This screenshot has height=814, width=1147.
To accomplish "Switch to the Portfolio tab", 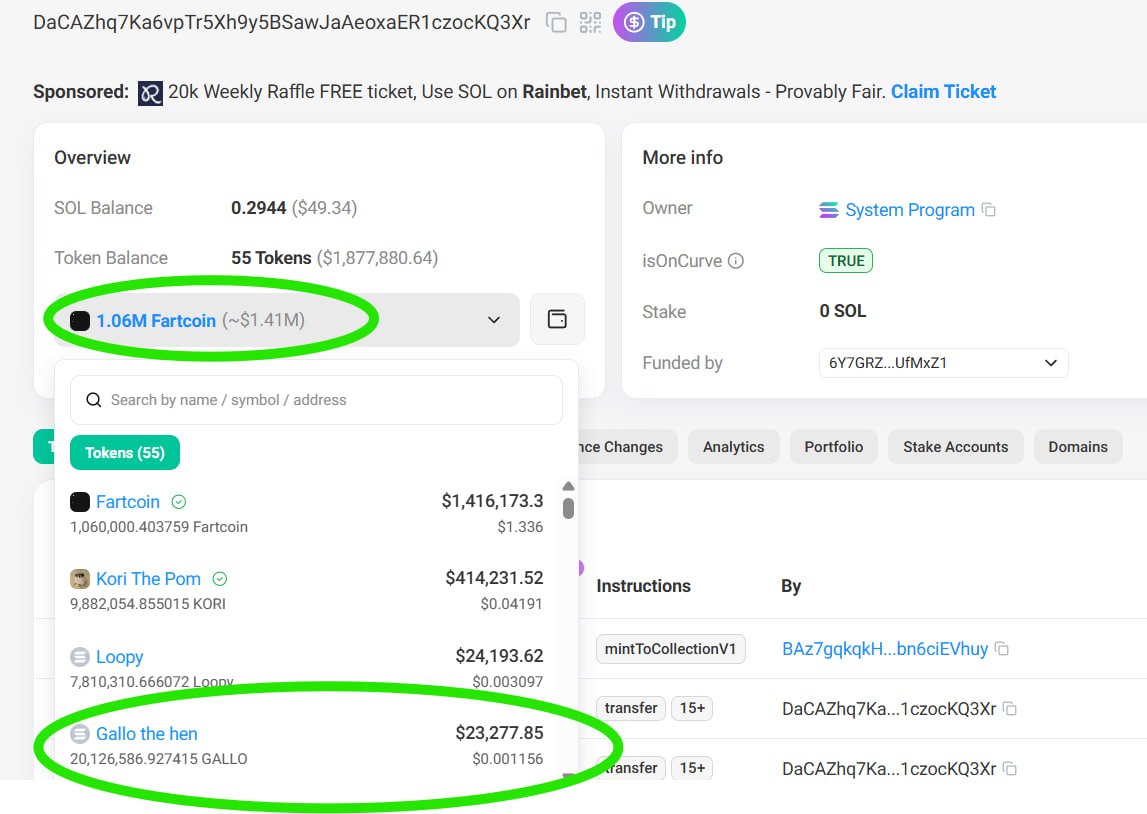I will (834, 447).
